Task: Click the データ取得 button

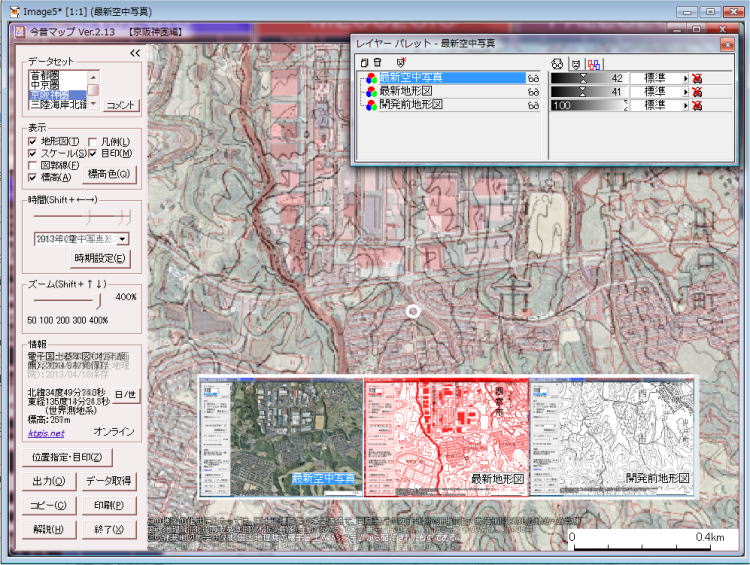Action: coord(109,481)
